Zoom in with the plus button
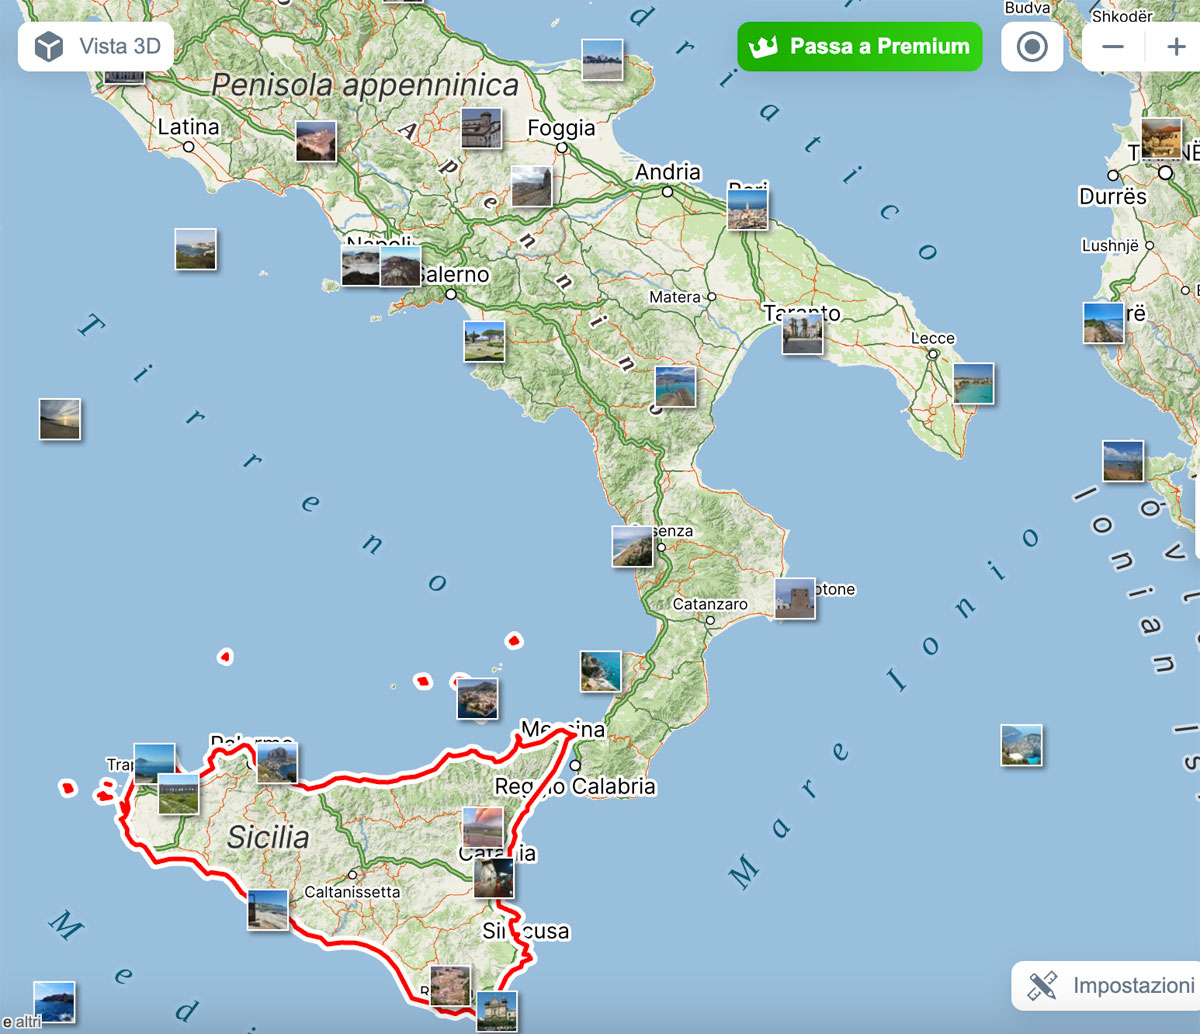Viewport: 1200px width, 1034px height. [1175, 47]
